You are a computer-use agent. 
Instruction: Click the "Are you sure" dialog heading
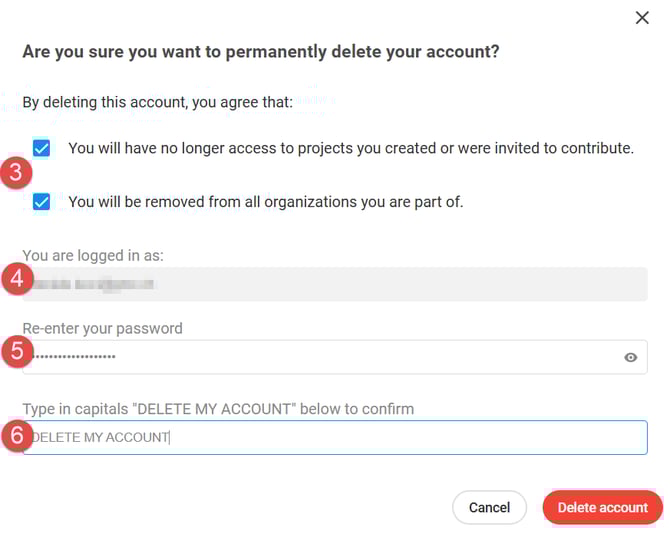coord(260,51)
